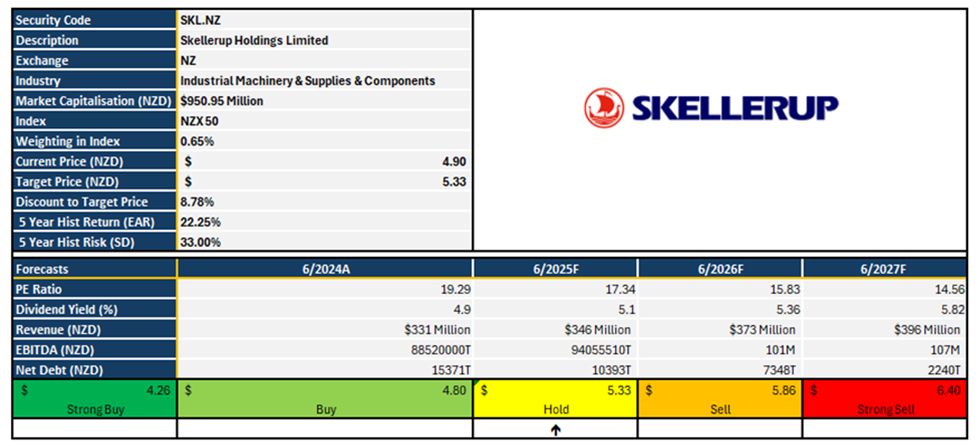Click the Forecasts header cell
Screen dimensions: 978x447
94,269
